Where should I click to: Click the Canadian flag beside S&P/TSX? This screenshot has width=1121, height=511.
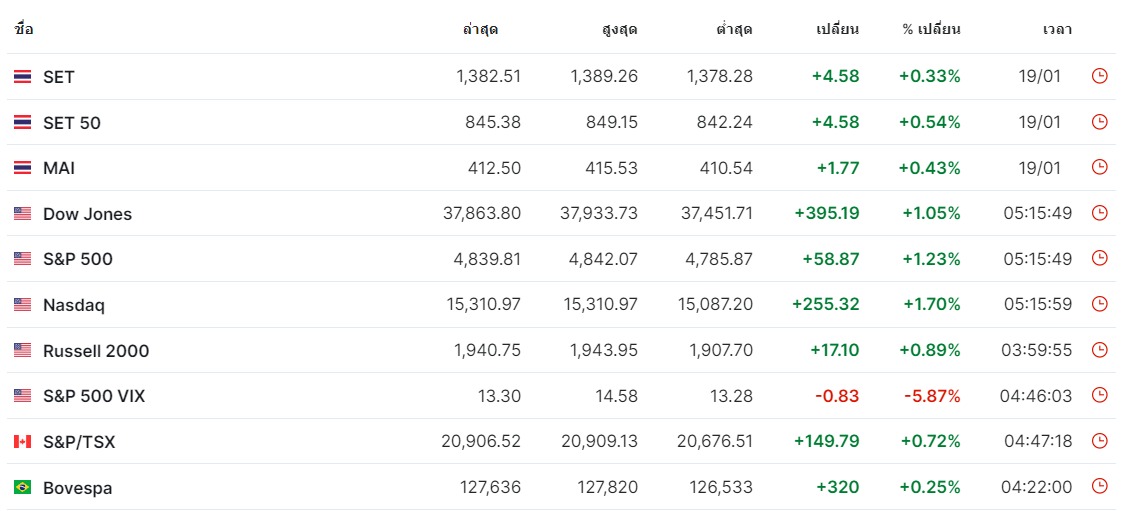(22, 442)
